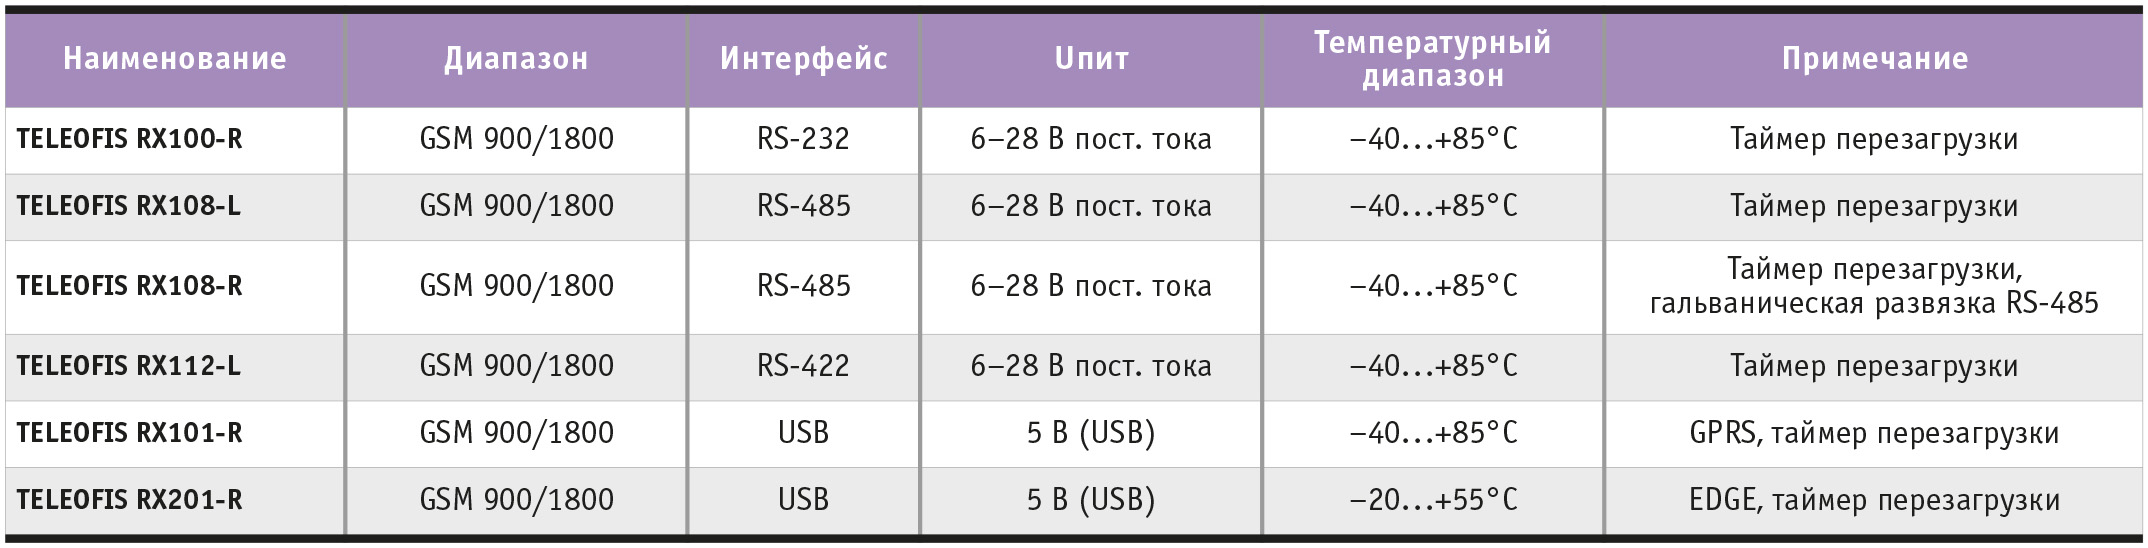Select the TELEOFIS RX112-L model cell

(128, 366)
